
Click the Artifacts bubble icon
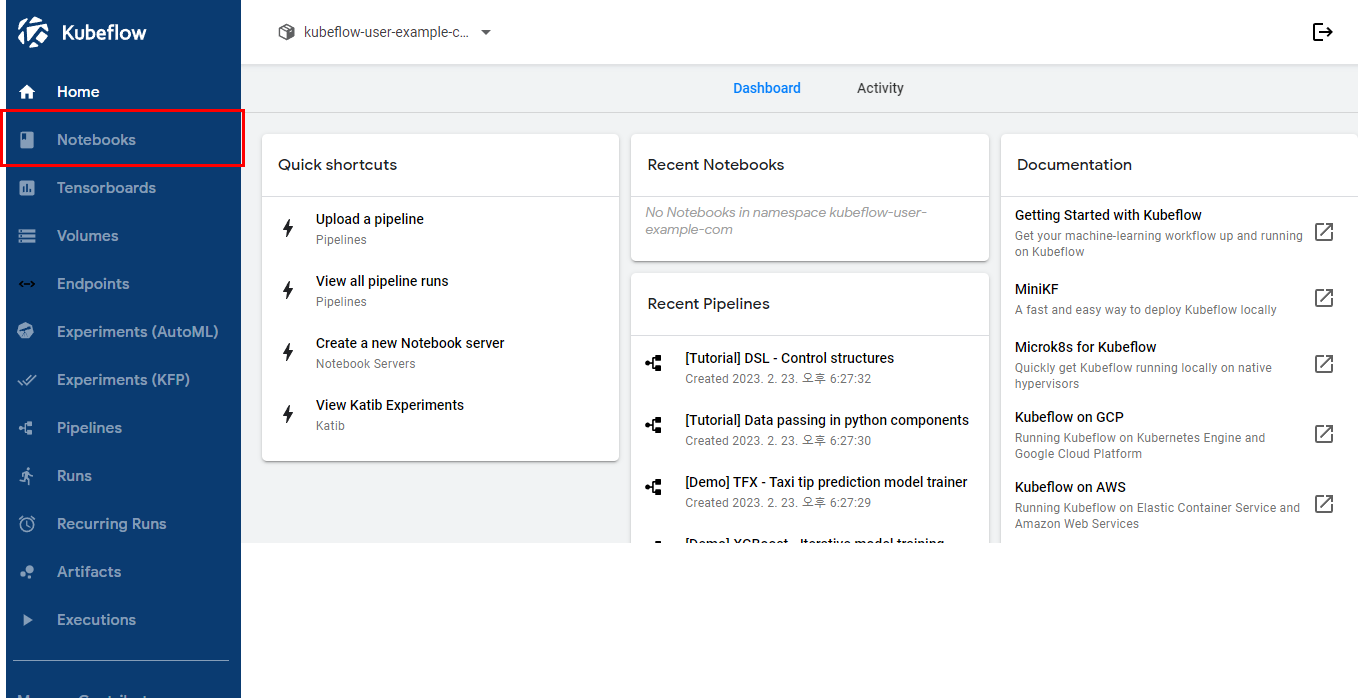click(27, 572)
